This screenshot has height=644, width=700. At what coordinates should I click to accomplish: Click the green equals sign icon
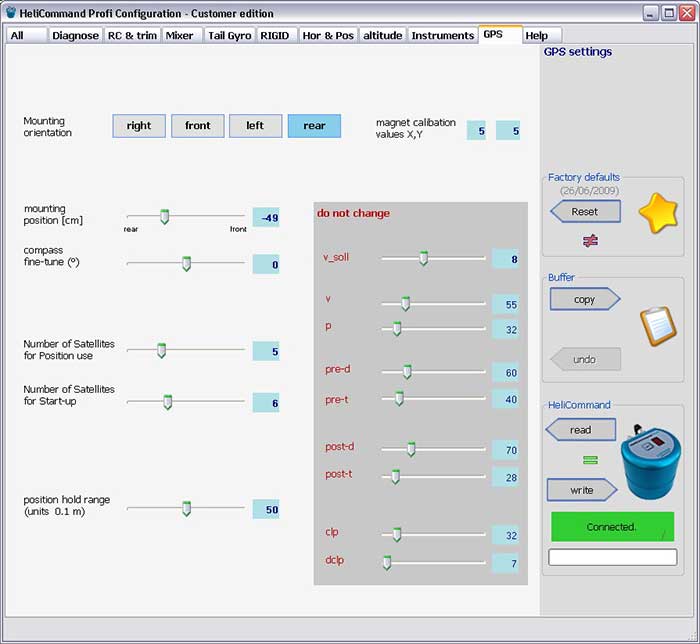pyautogui.click(x=590, y=460)
